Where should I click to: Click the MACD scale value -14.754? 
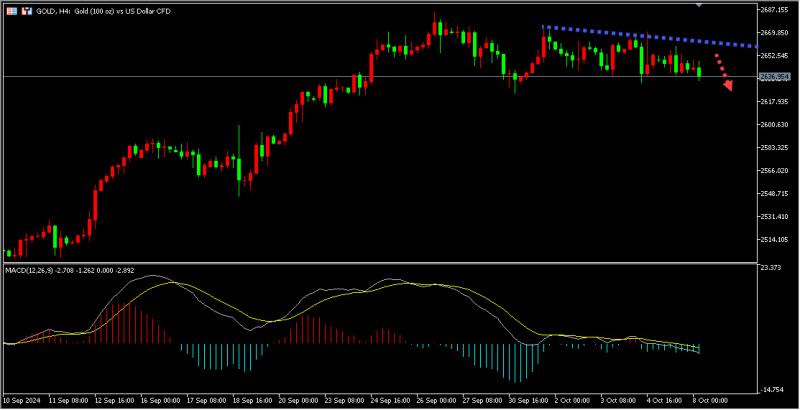tap(772, 390)
